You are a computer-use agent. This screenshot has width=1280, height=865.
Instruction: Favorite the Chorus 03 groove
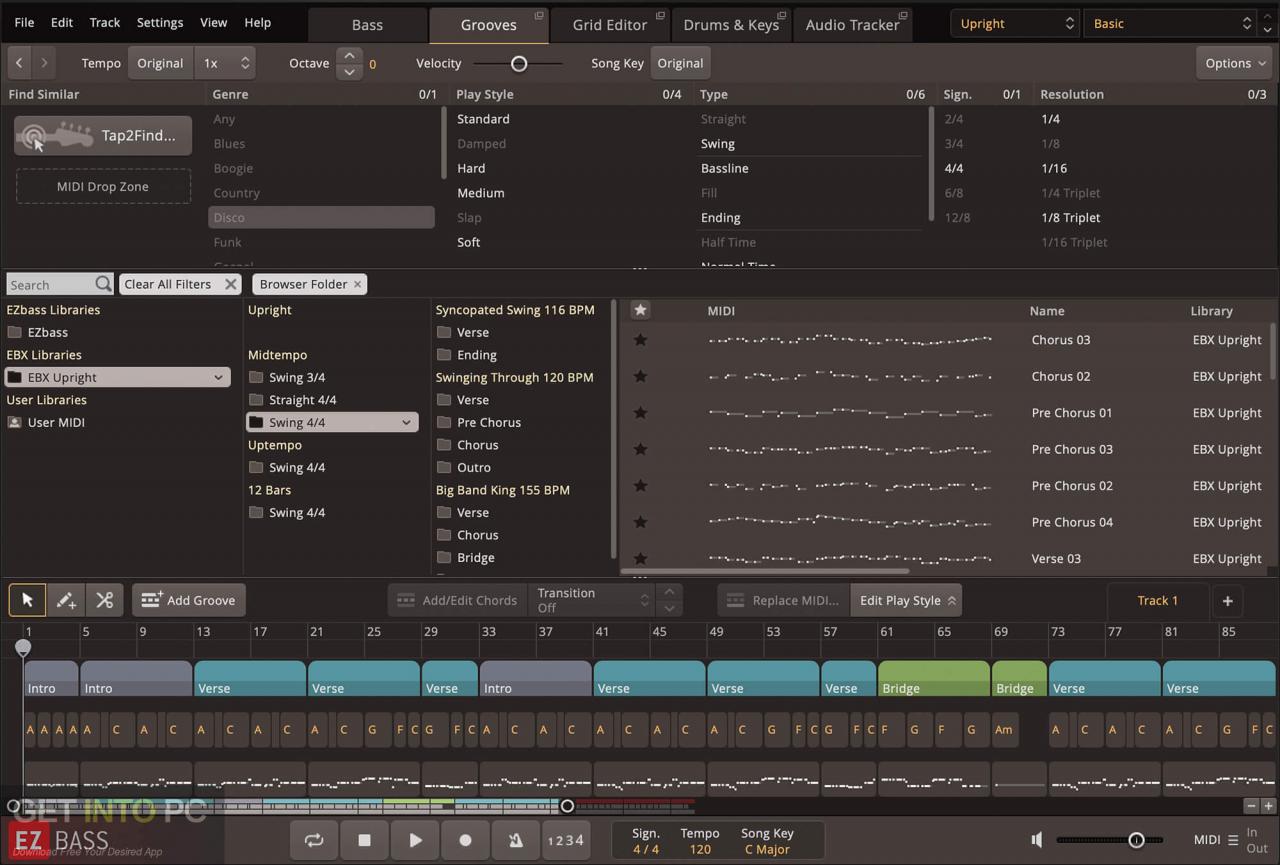click(x=640, y=340)
